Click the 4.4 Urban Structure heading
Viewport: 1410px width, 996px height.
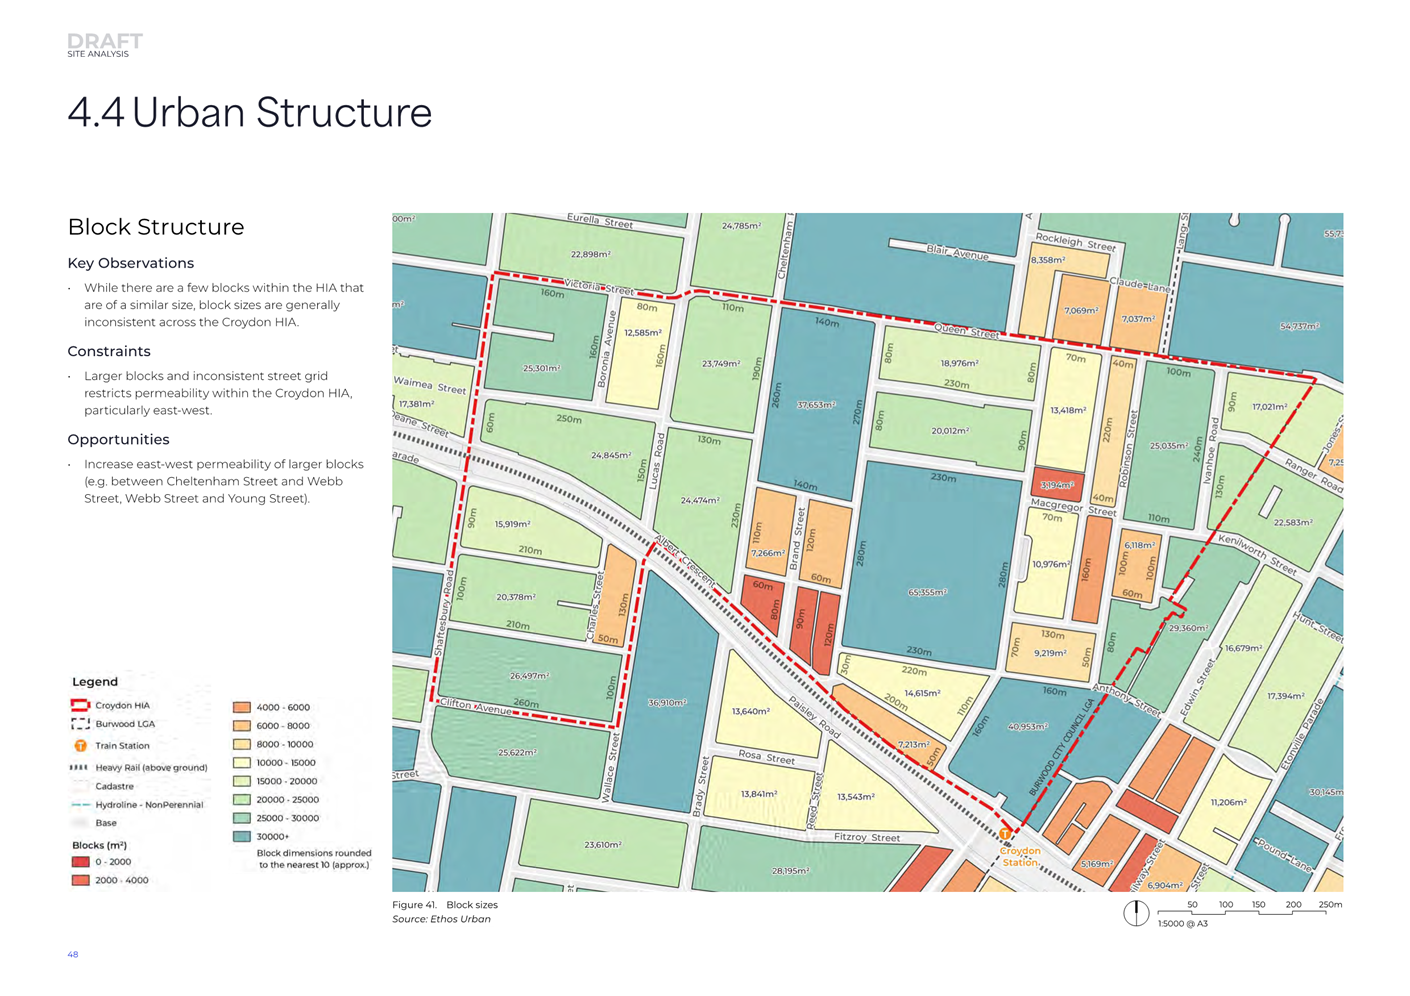[250, 113]
